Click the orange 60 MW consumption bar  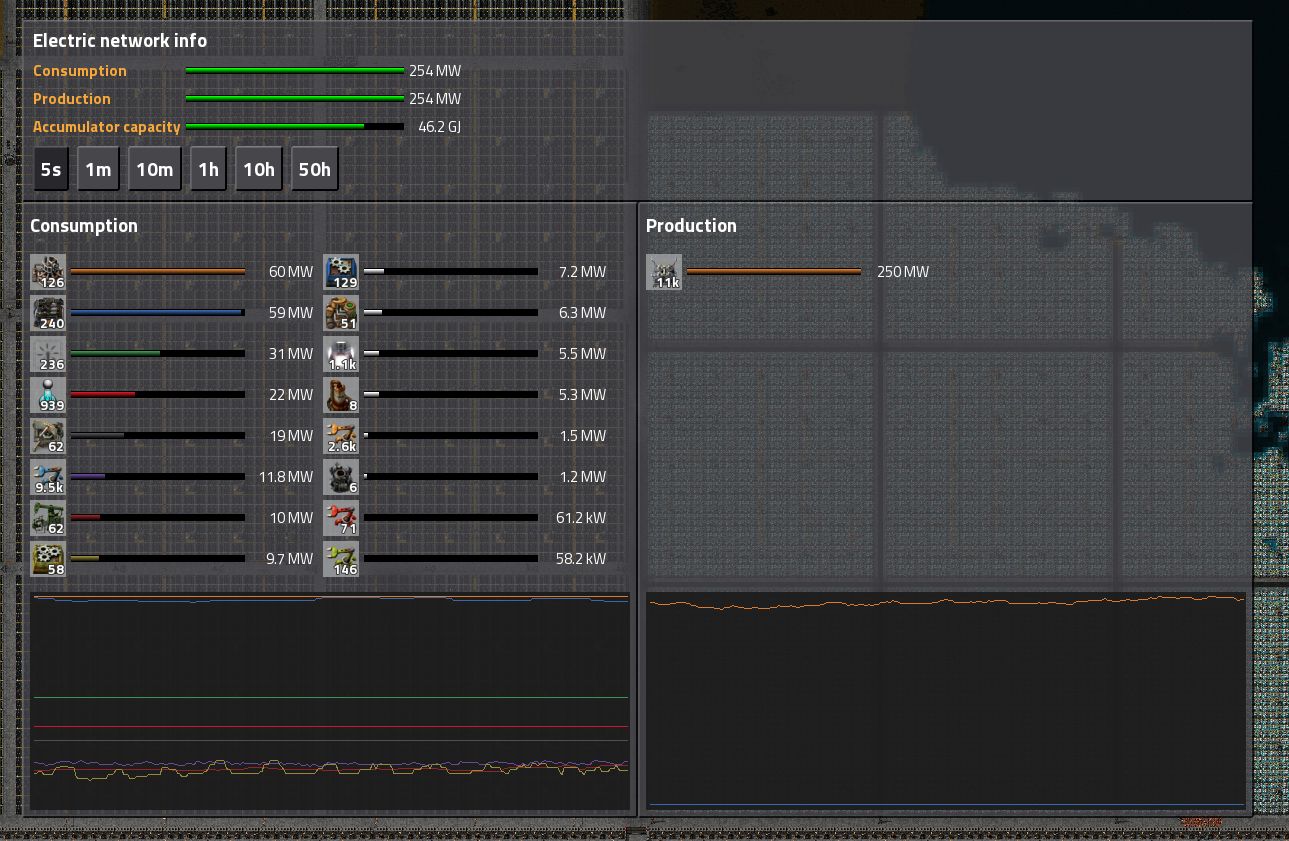158,271
